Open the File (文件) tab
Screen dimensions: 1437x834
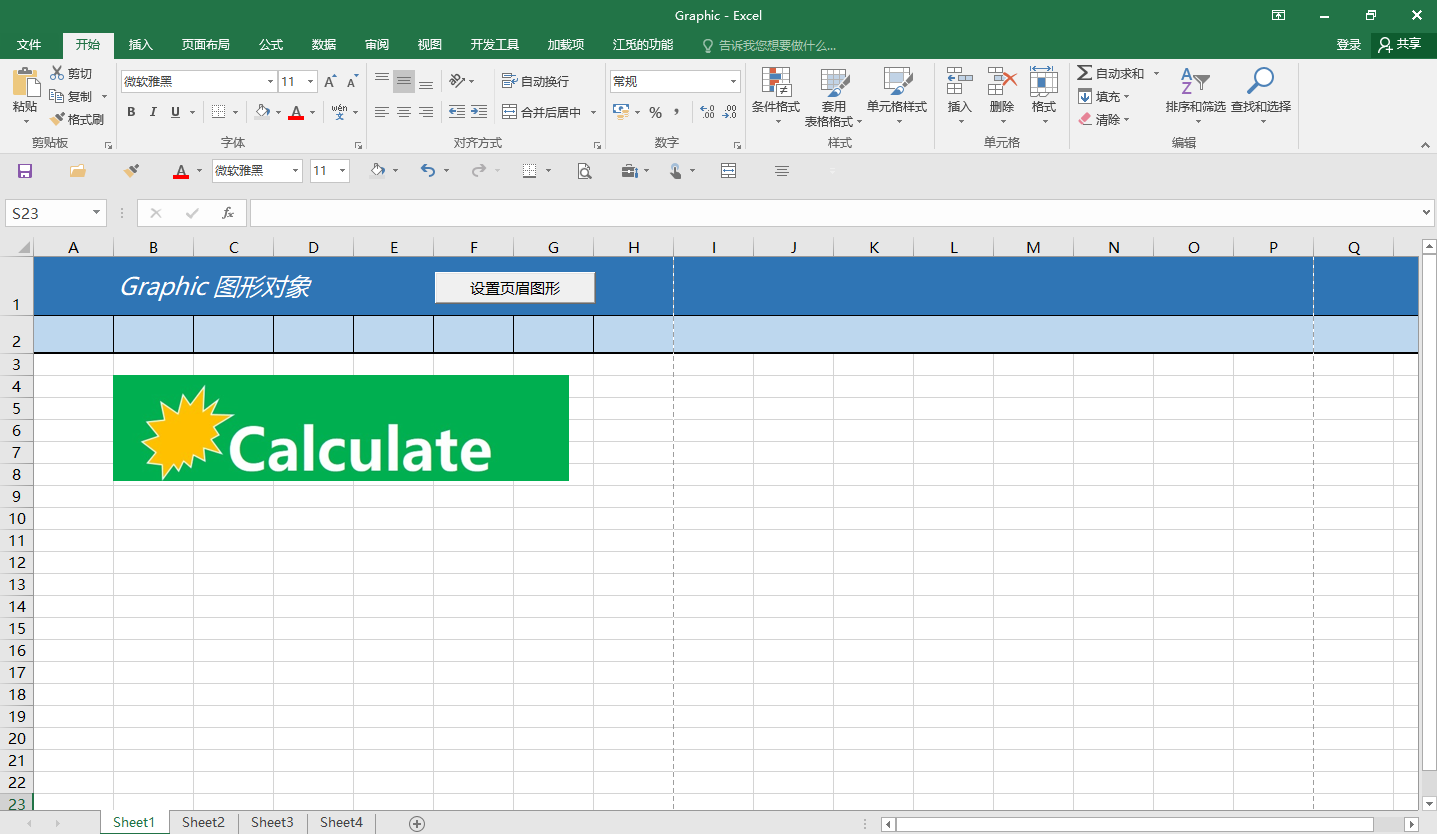[x=29, y=45]
